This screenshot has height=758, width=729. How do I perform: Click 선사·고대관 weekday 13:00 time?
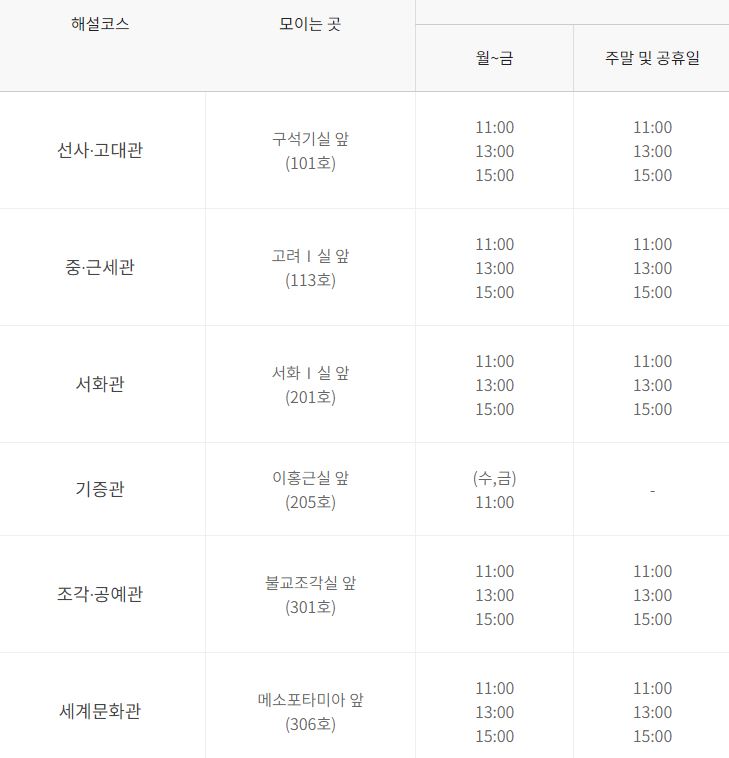click(494, 151)
